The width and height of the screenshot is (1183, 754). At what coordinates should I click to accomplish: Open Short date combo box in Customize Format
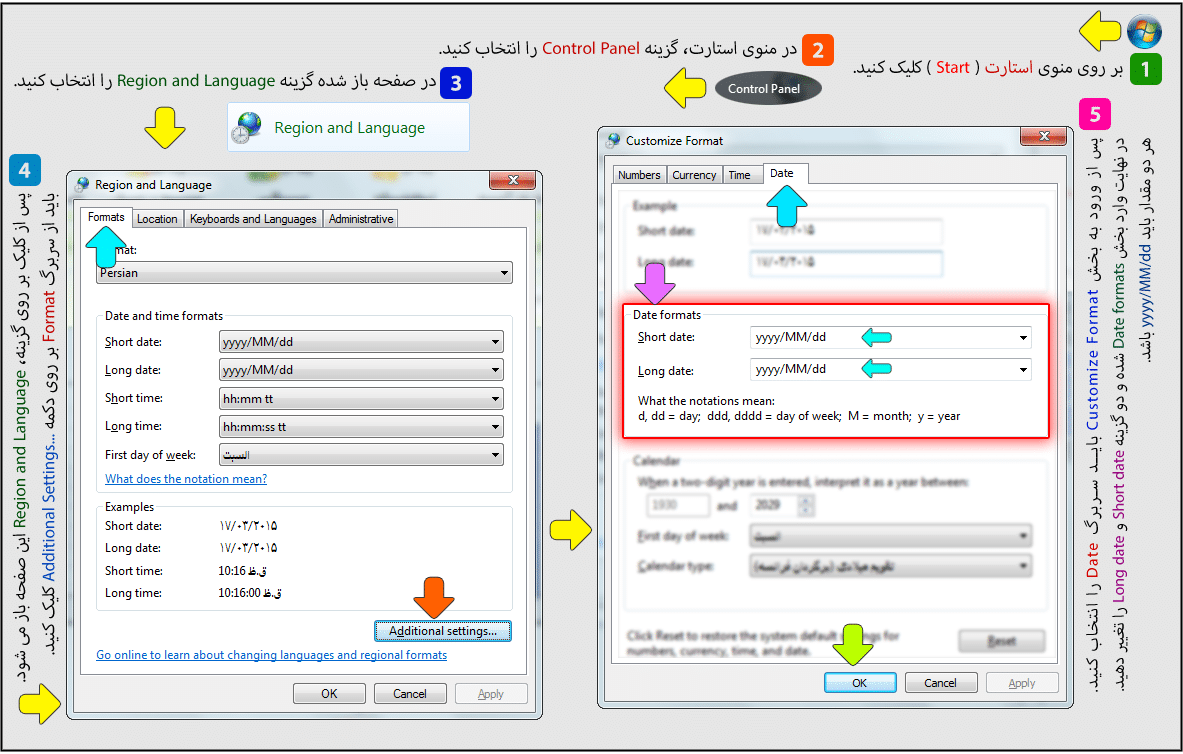tap(891, 337)
